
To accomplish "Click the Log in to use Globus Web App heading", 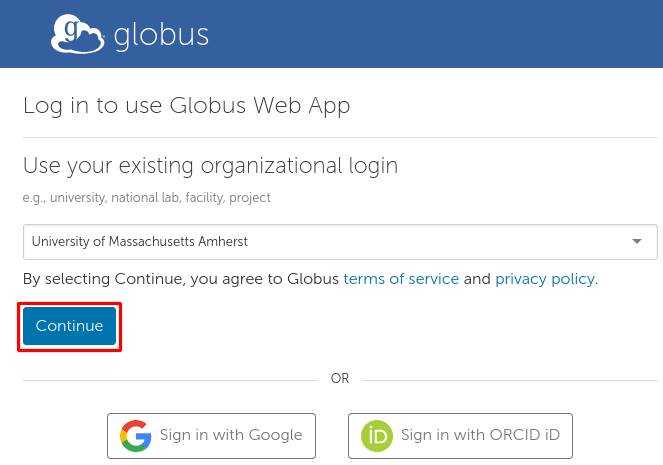I will pyautogui.click(x=186, y=106).
